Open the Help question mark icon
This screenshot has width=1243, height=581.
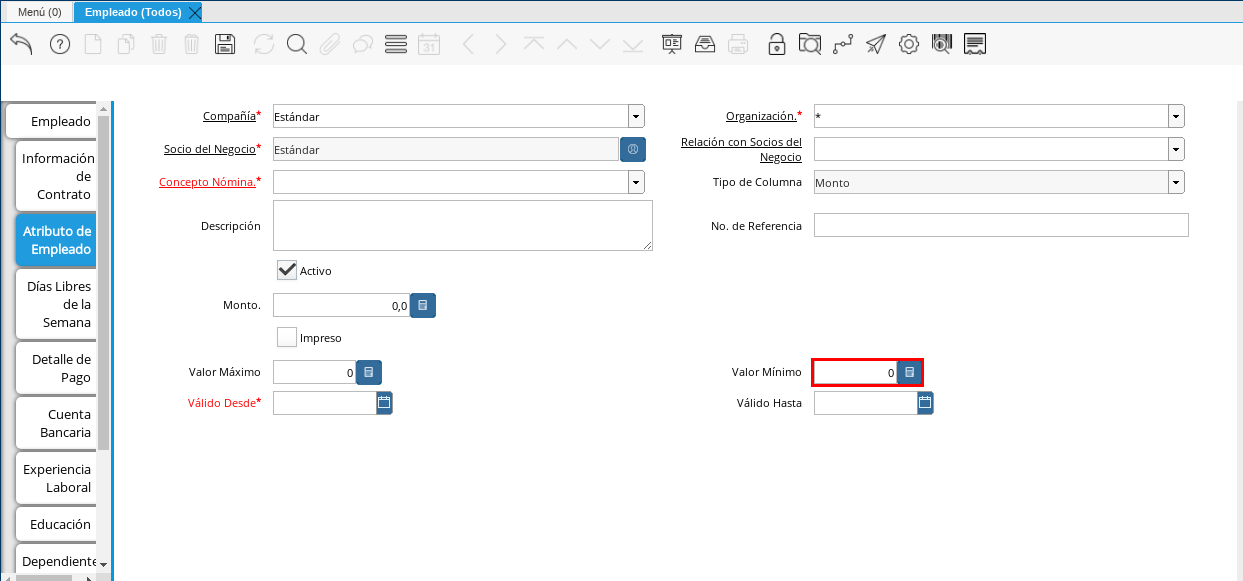(x=60, y=44)
